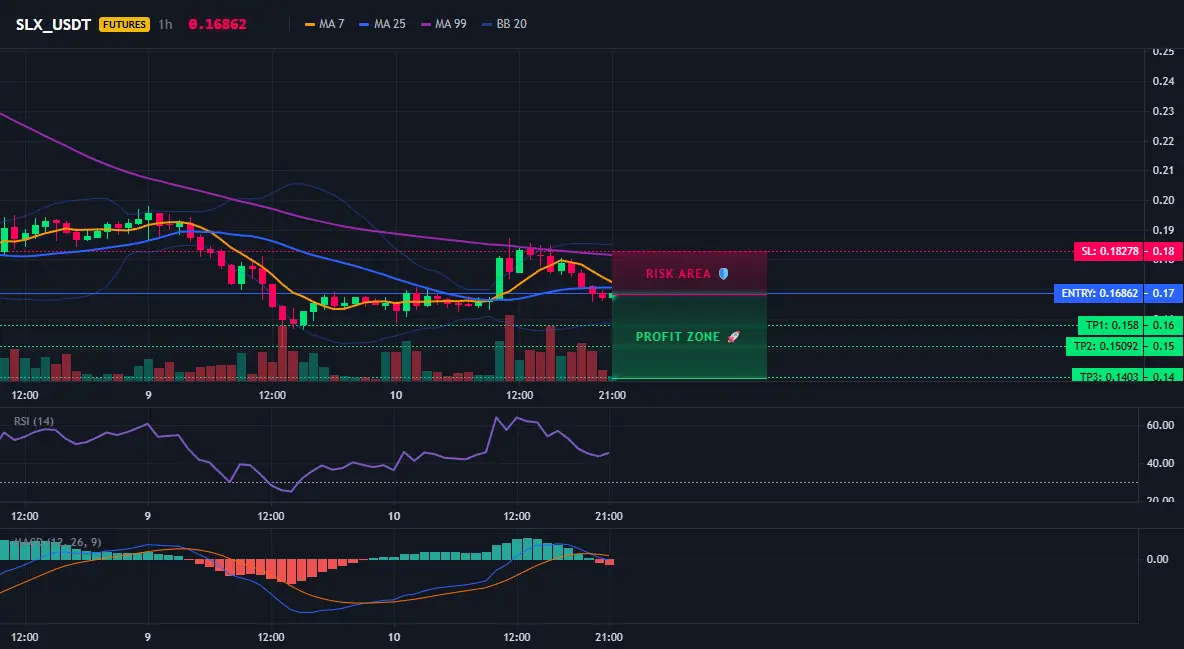Click the TP1: 0.158 target label
Image resolution: width=1184 pixels, height=649 pixels.
click(1111, 326)
